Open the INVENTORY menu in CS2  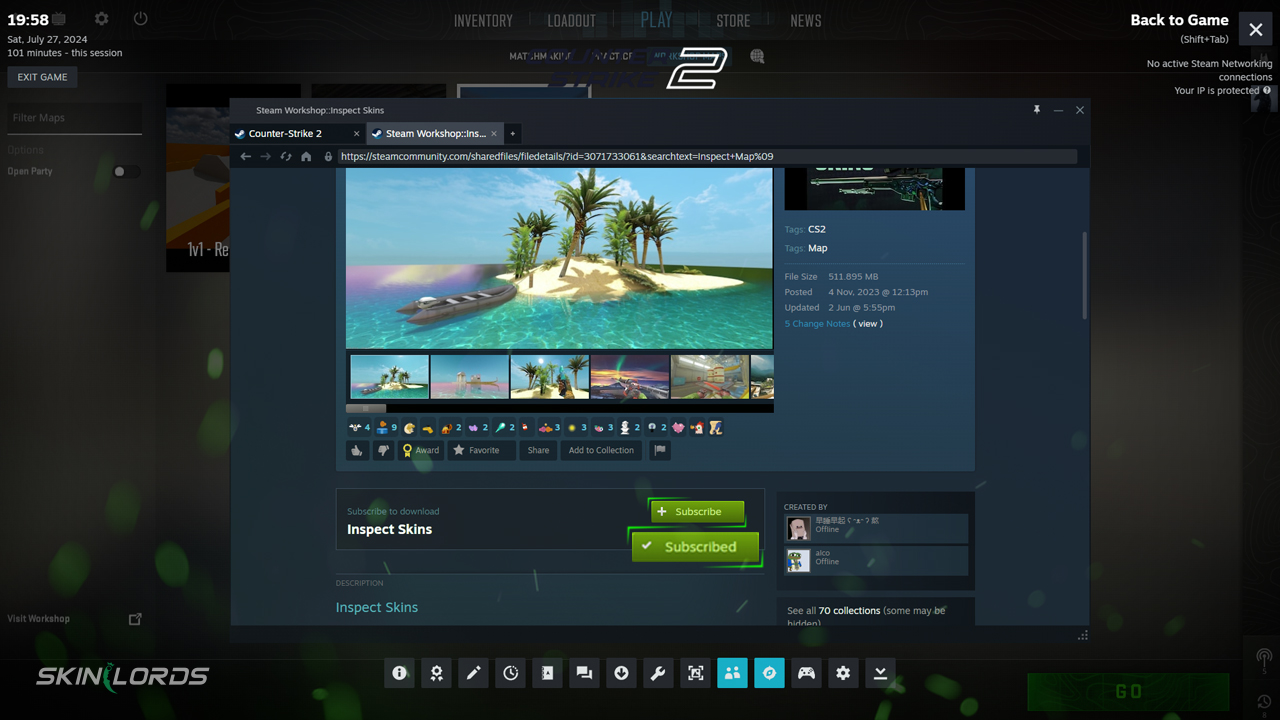pos(483,20)
